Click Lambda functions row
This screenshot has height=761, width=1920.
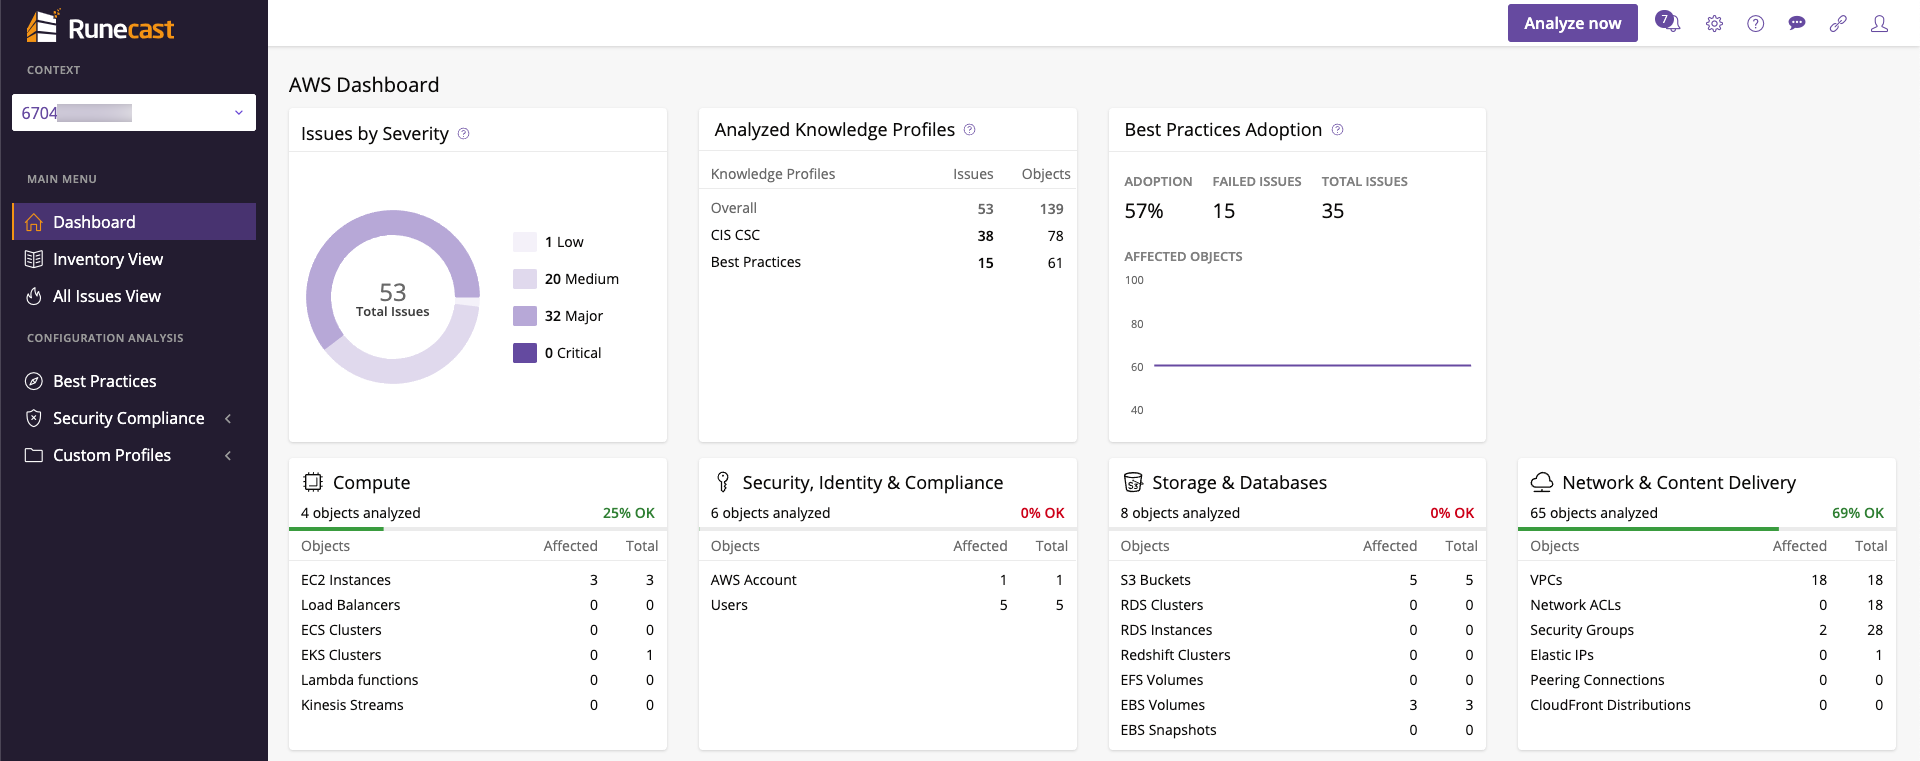click(x=478, y=680)
